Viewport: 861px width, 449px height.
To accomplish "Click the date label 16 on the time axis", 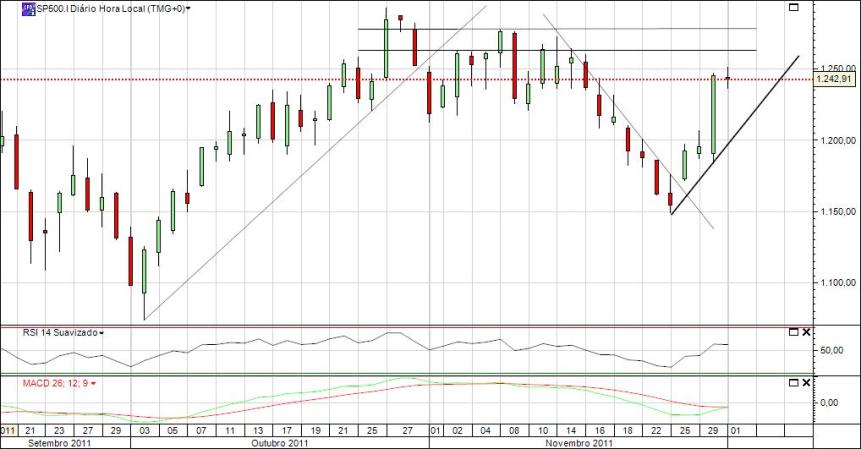I will coord(600,431).
